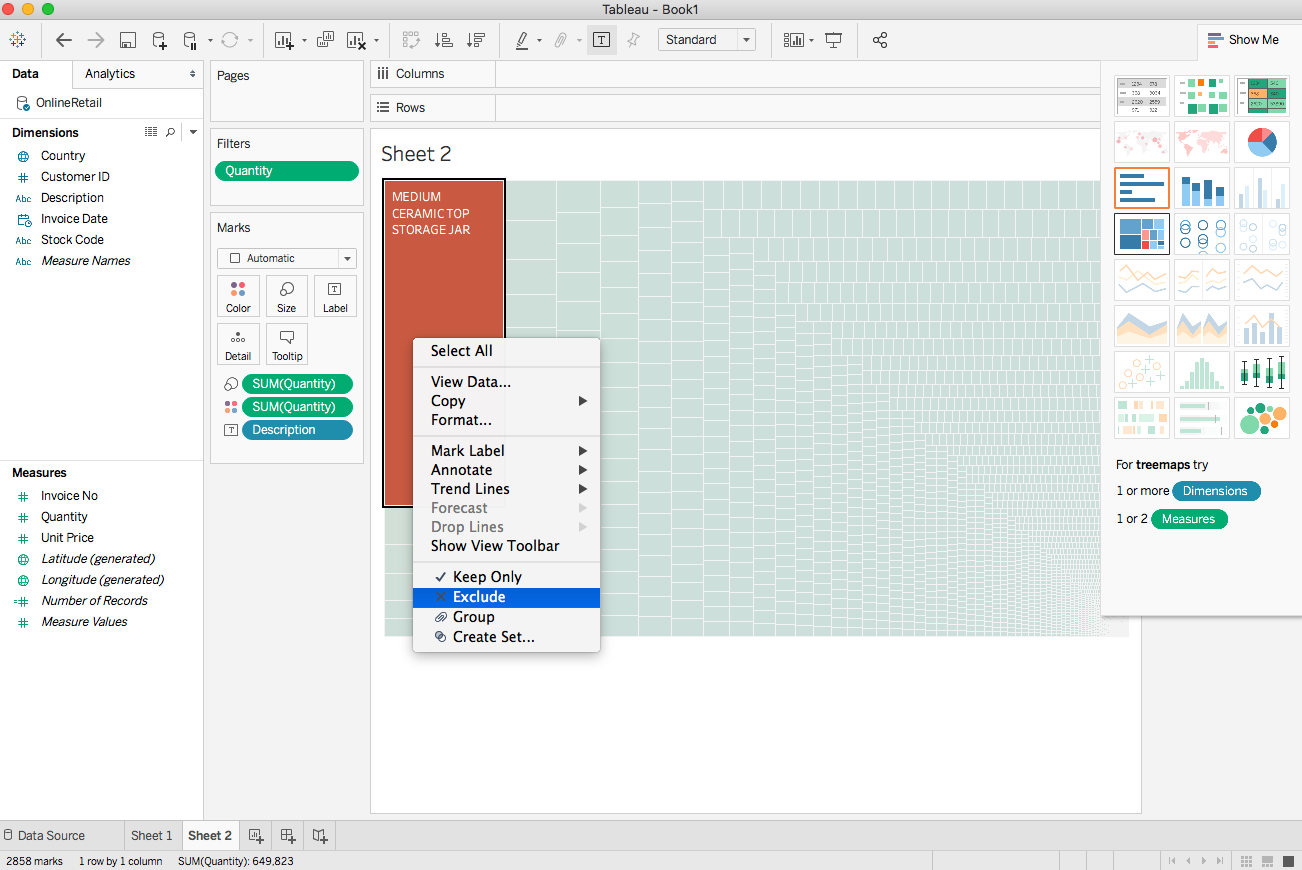
Task: Open the Color shelf on the Marks card
Action: 238,296
